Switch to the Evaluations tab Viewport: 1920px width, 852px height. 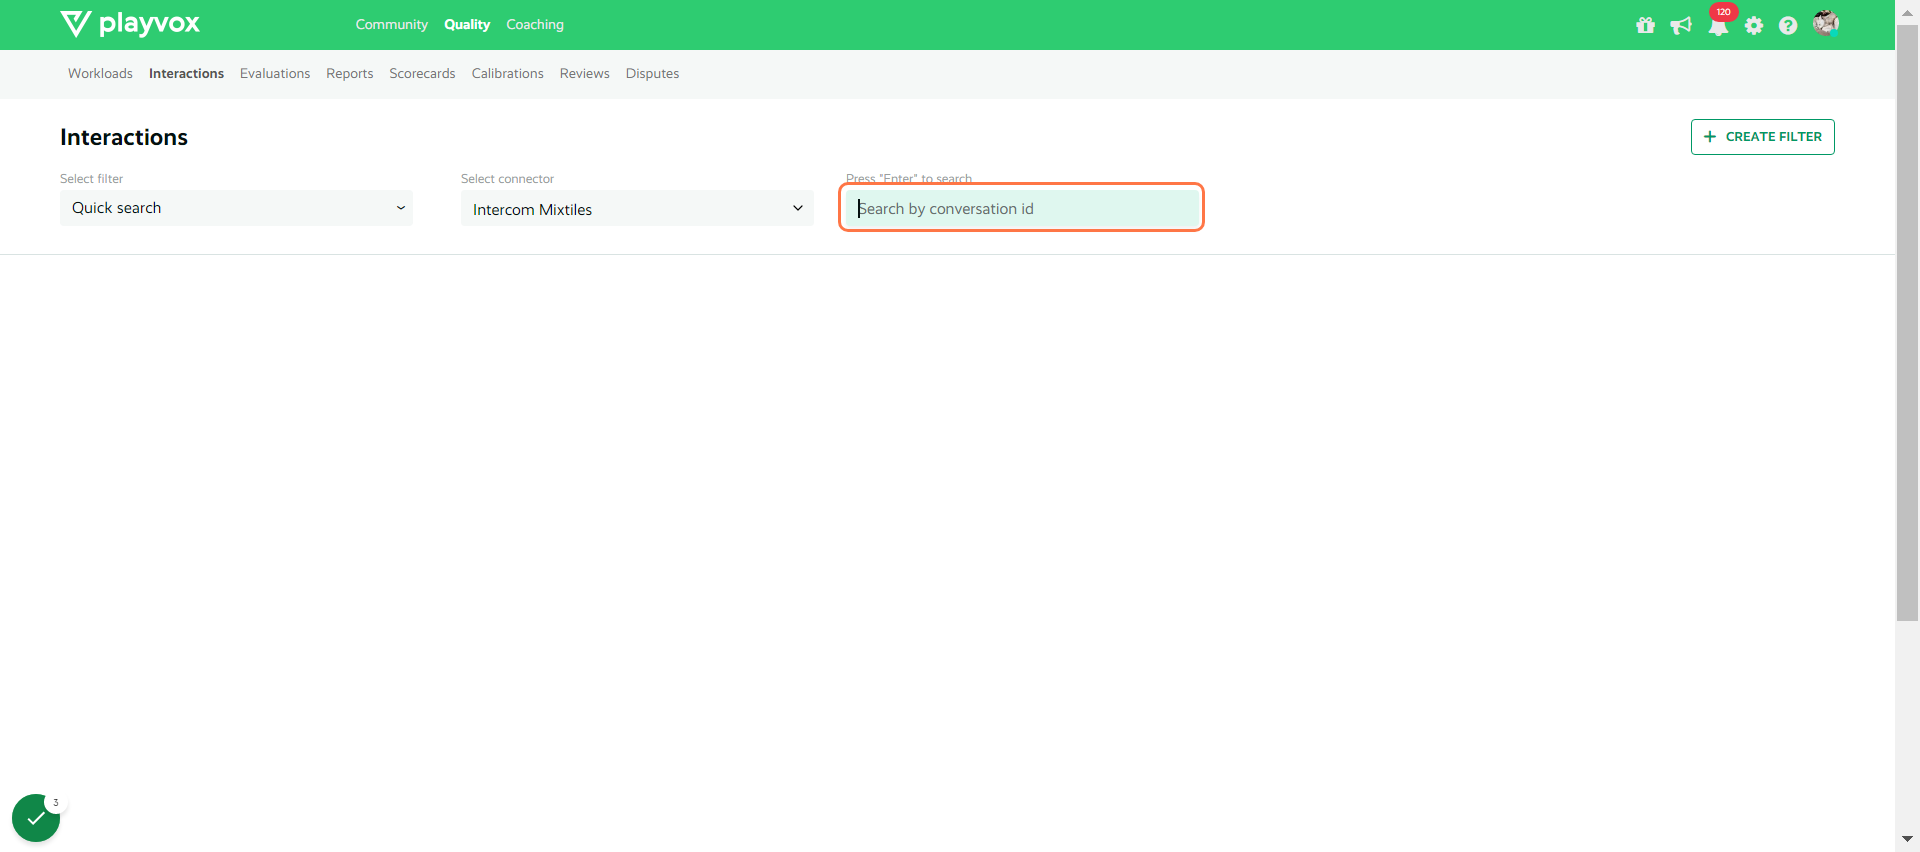(275, 73)
